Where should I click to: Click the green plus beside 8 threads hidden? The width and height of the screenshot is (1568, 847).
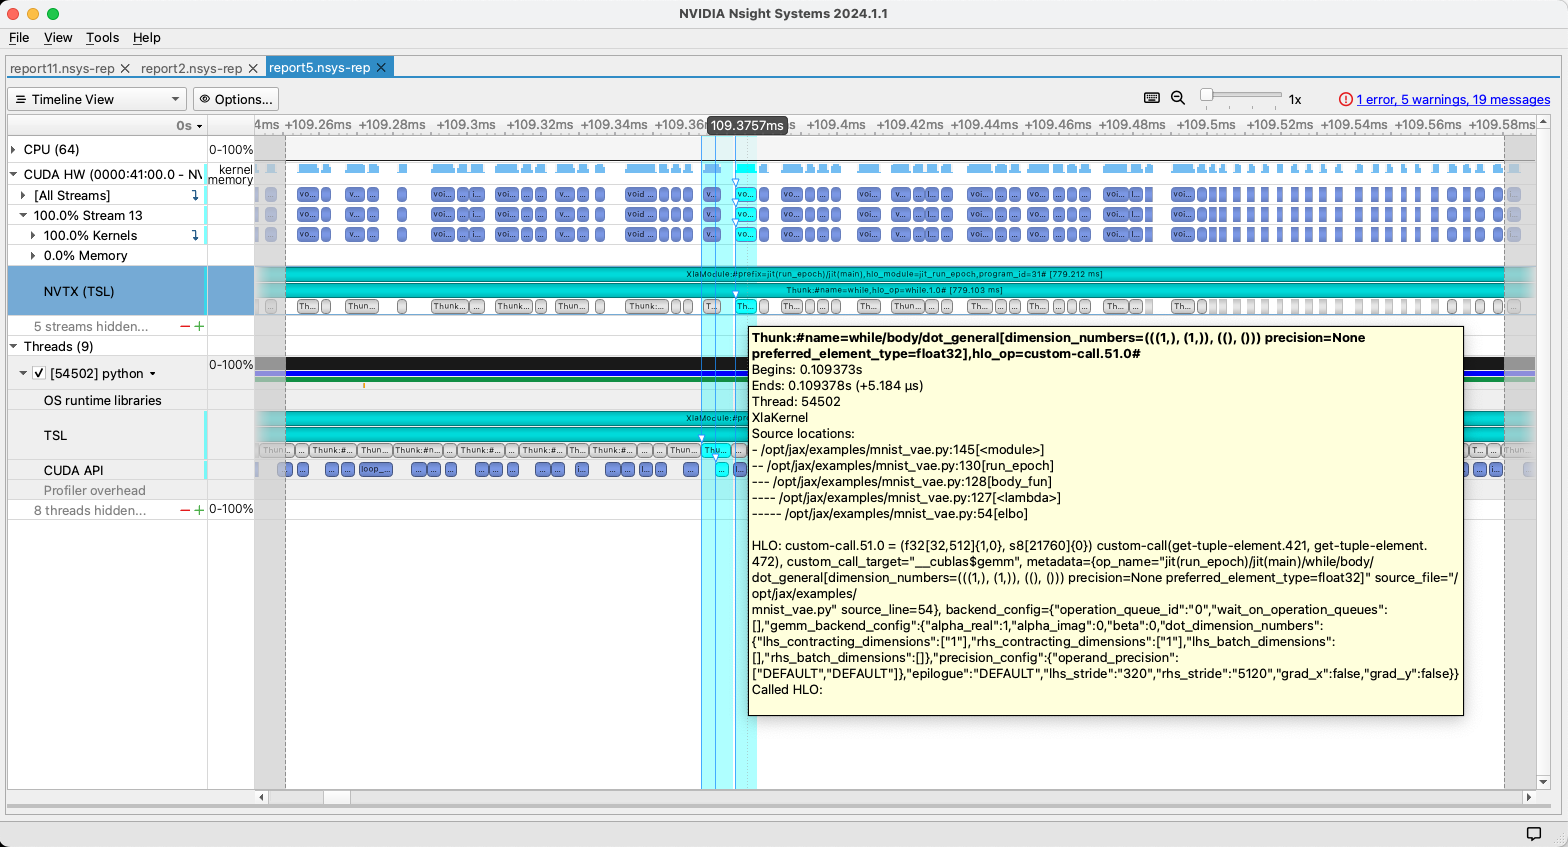coord(199,510)
